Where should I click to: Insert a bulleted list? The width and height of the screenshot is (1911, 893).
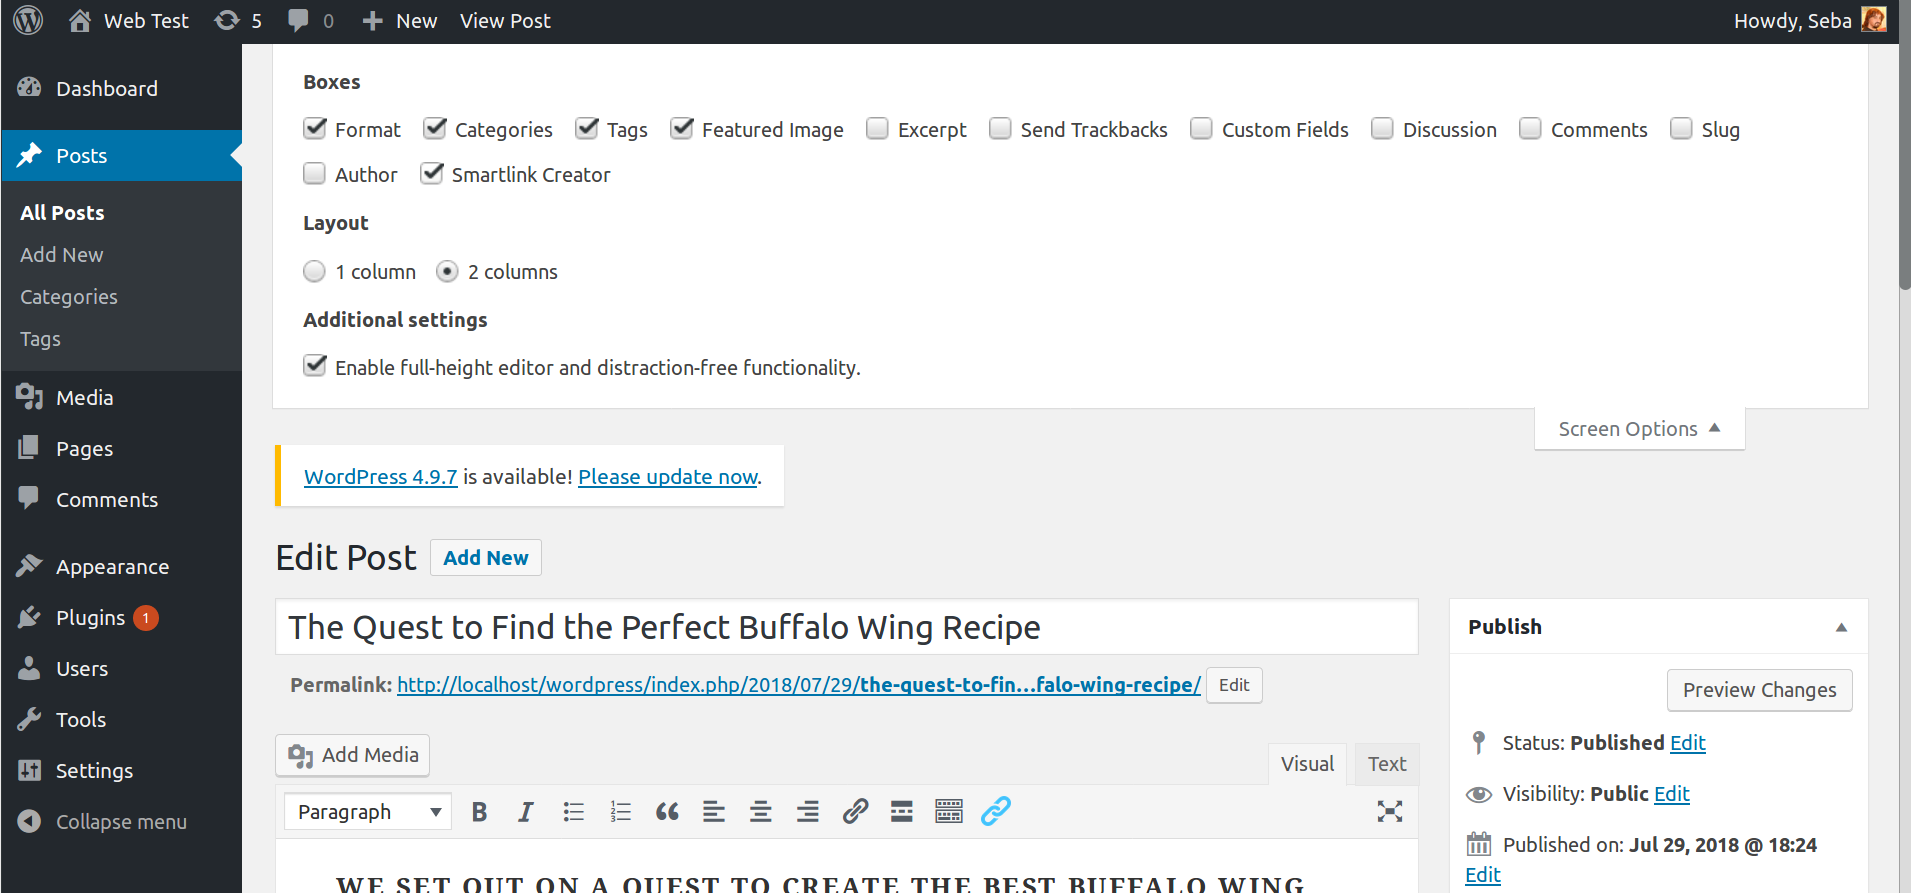click(573, 811)
